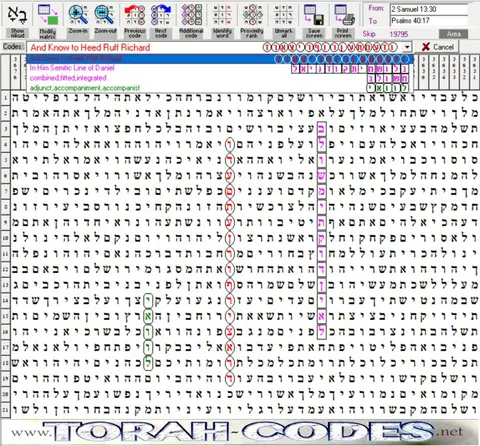This screenshot has width=480, height=446.
Task: Click the Show nikud label button
Action: coord(17,33)
